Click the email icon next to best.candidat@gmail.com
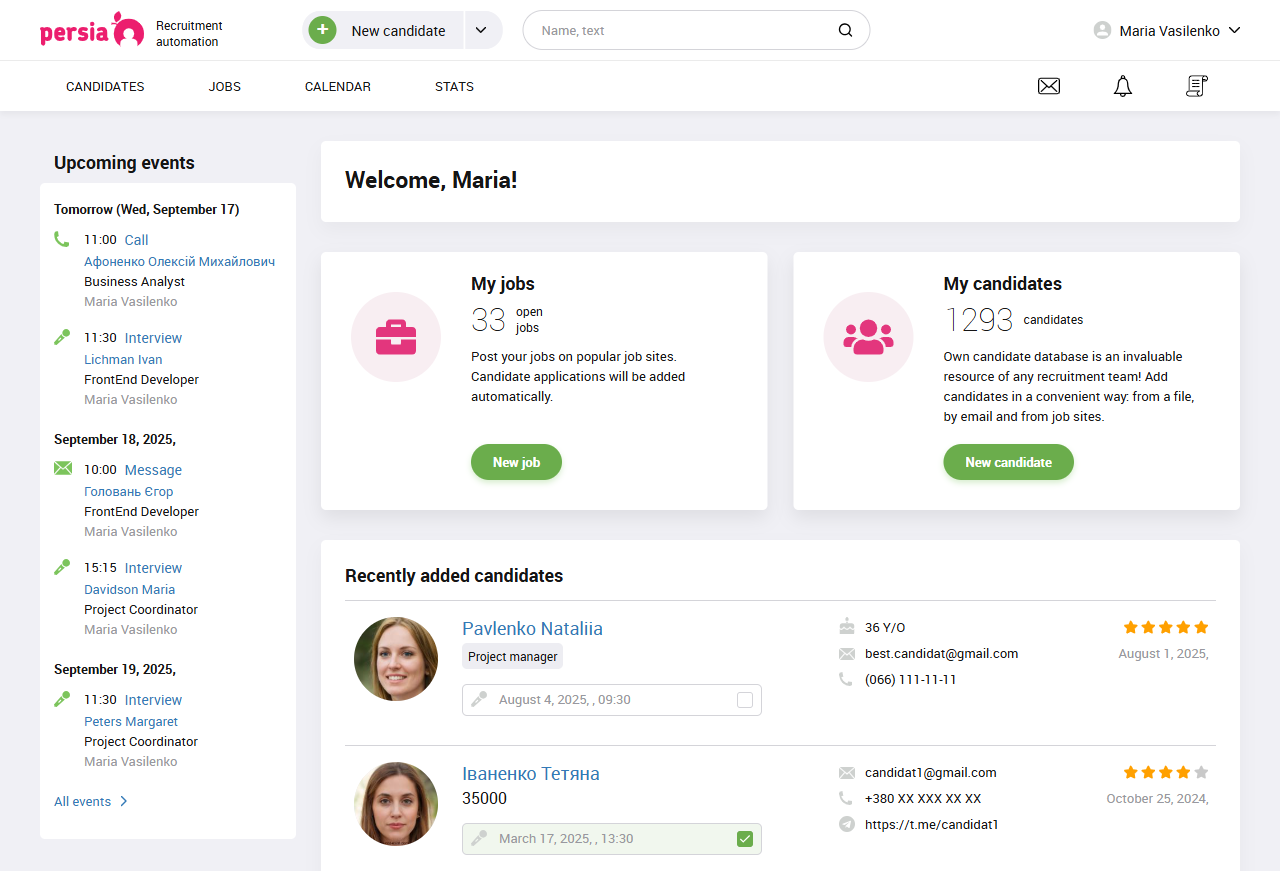The width and height of the screenshot is (1280, 871). pos(845,653)
